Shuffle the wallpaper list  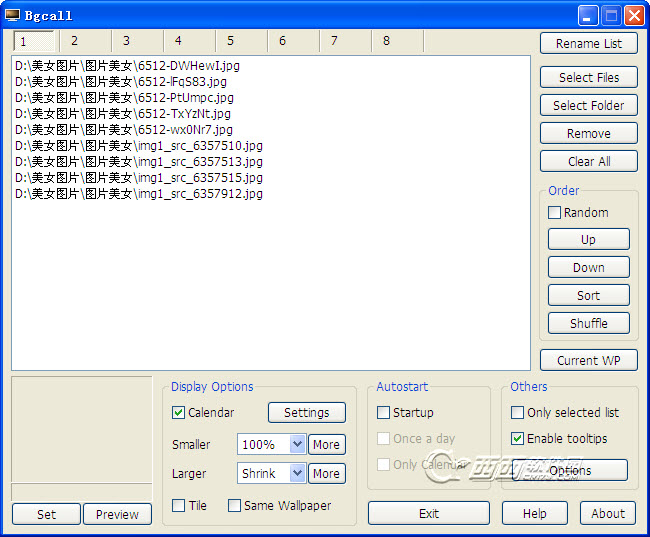[x=589, y=323]
